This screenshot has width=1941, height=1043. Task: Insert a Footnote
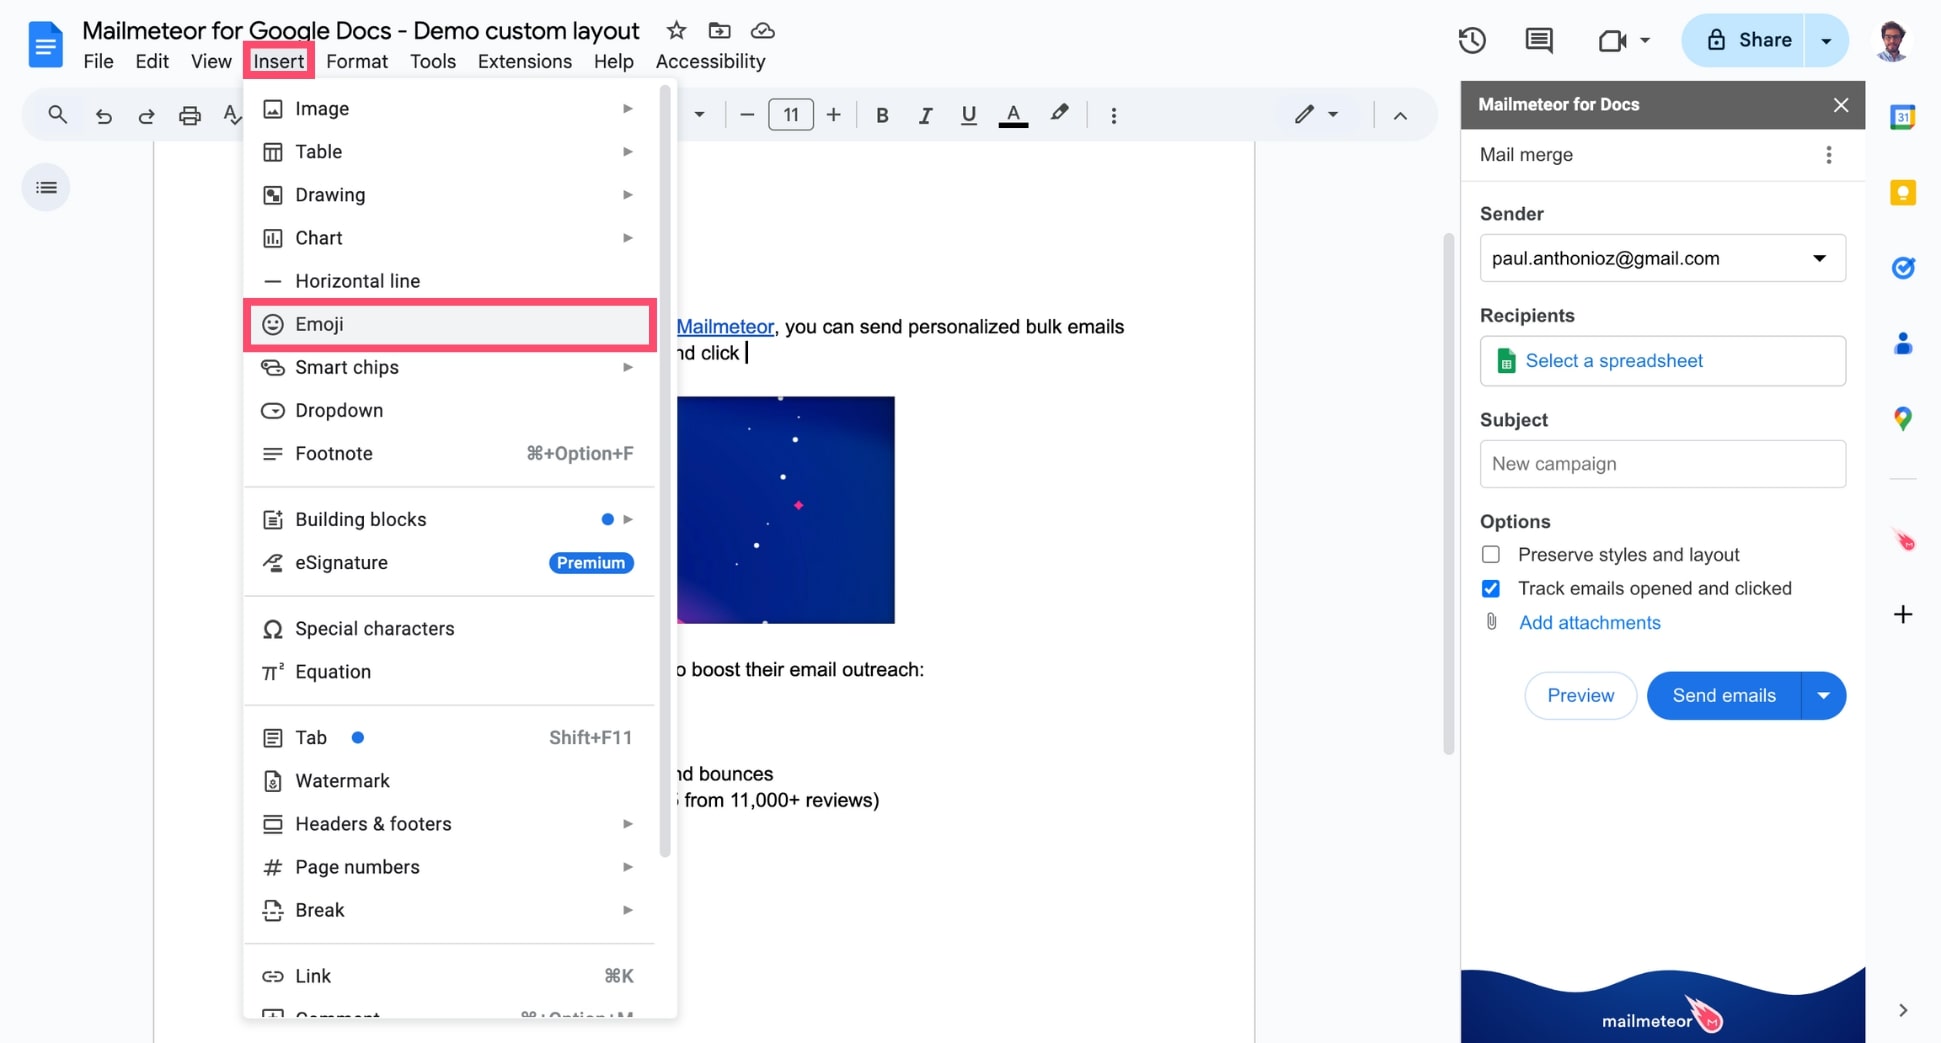pos(450,453)
